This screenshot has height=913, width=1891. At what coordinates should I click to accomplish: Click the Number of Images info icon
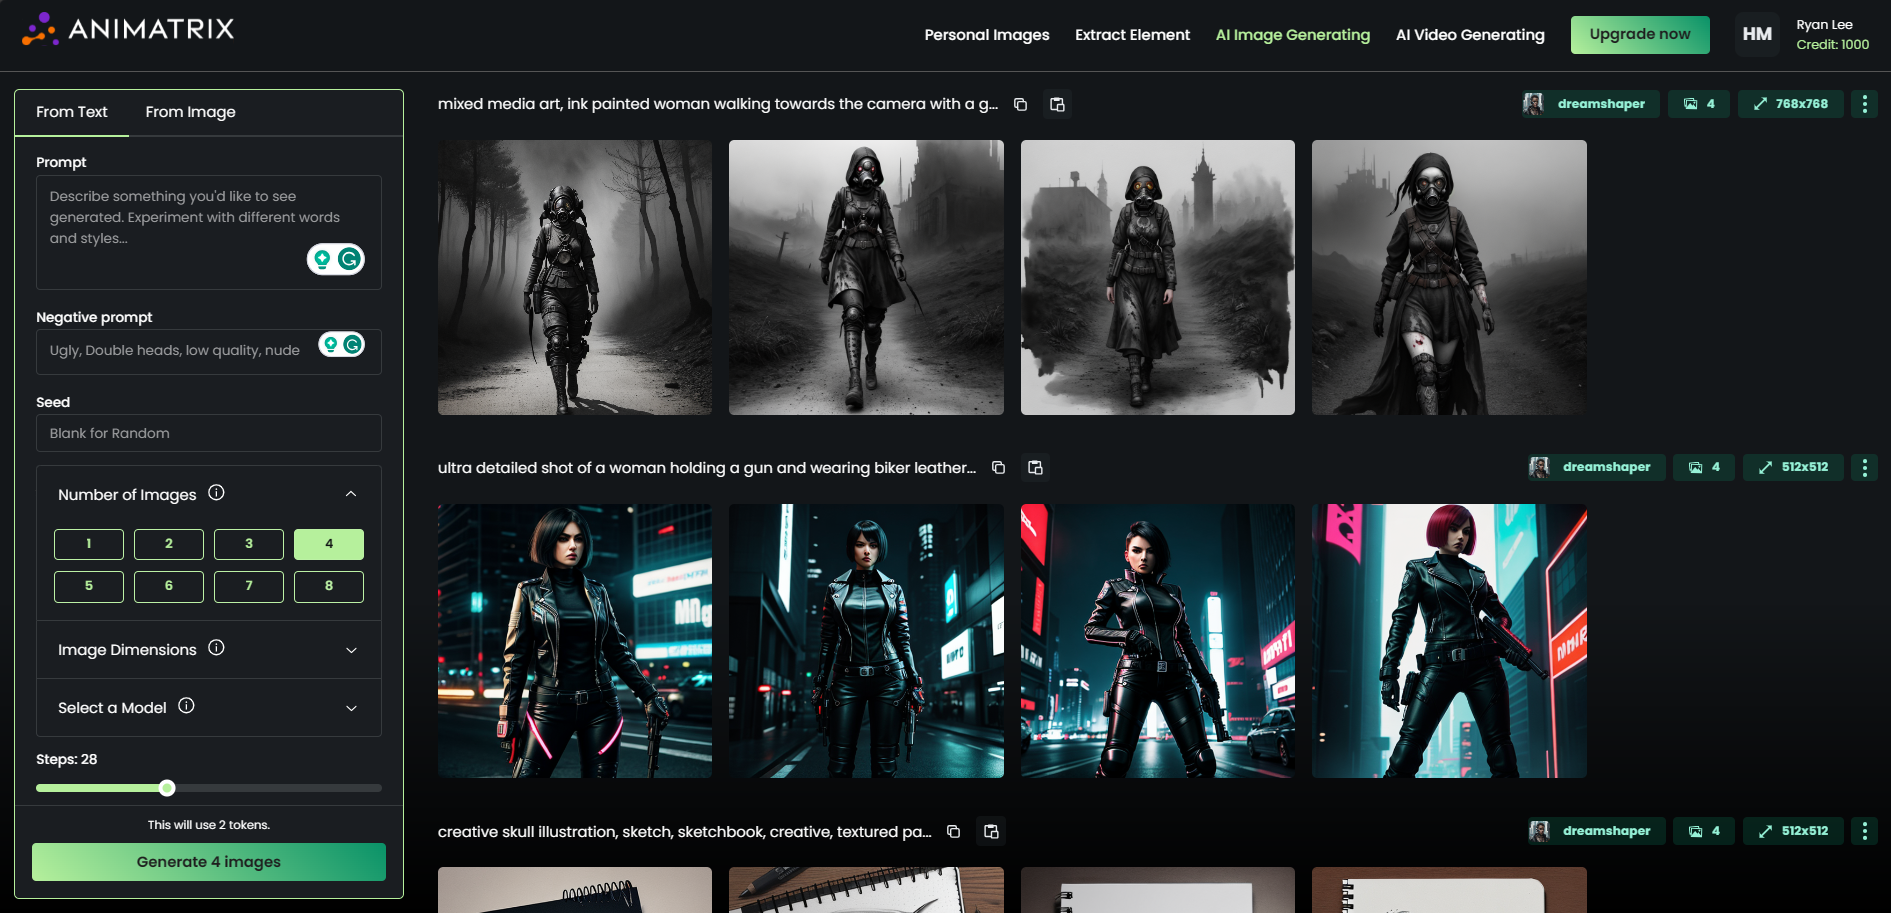point(216,493)
